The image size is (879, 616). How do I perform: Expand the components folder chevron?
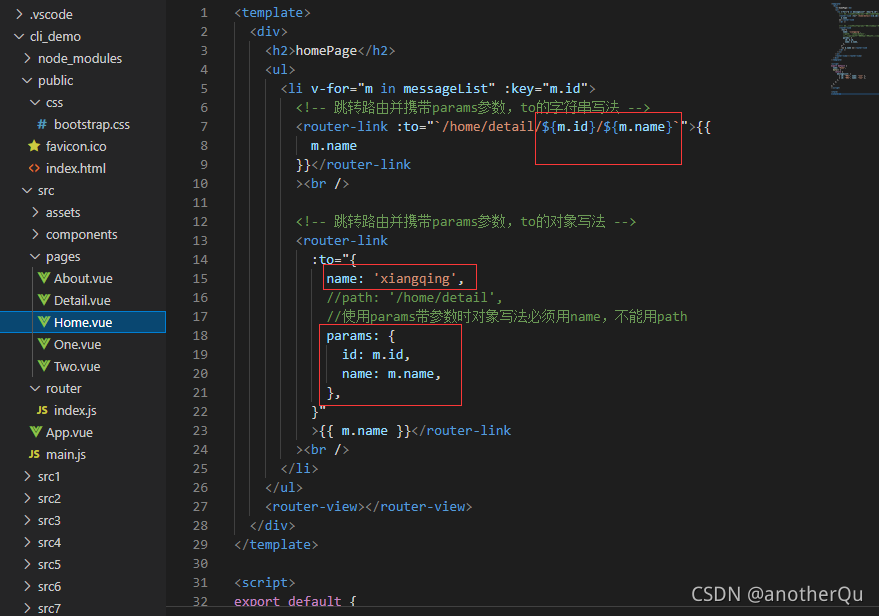click(x=35, y=234)
